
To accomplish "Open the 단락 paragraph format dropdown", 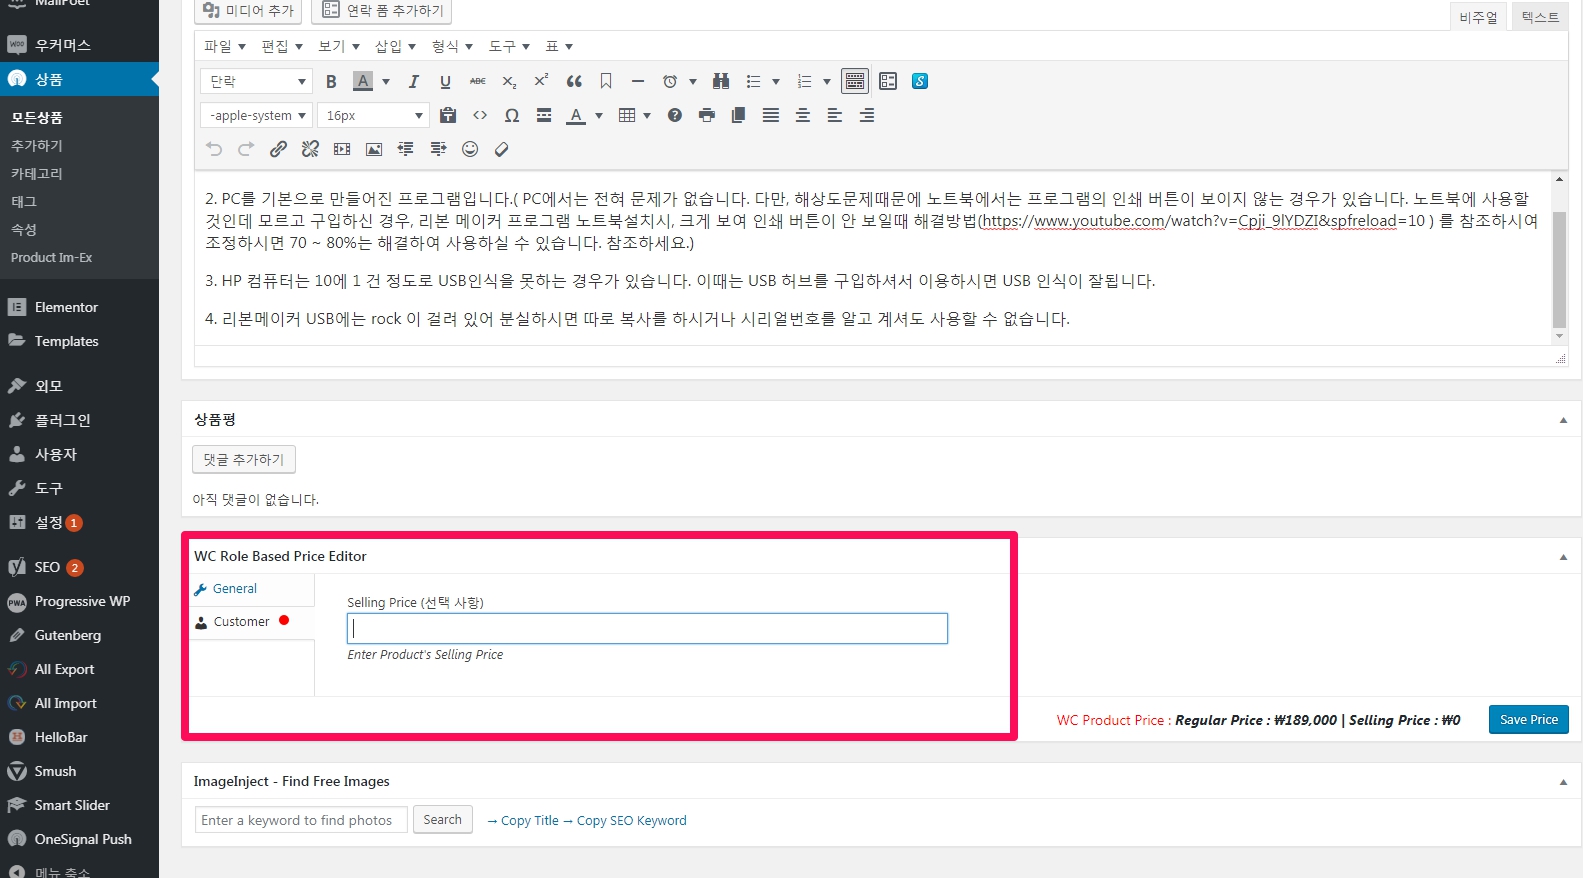I will (257, 82).
